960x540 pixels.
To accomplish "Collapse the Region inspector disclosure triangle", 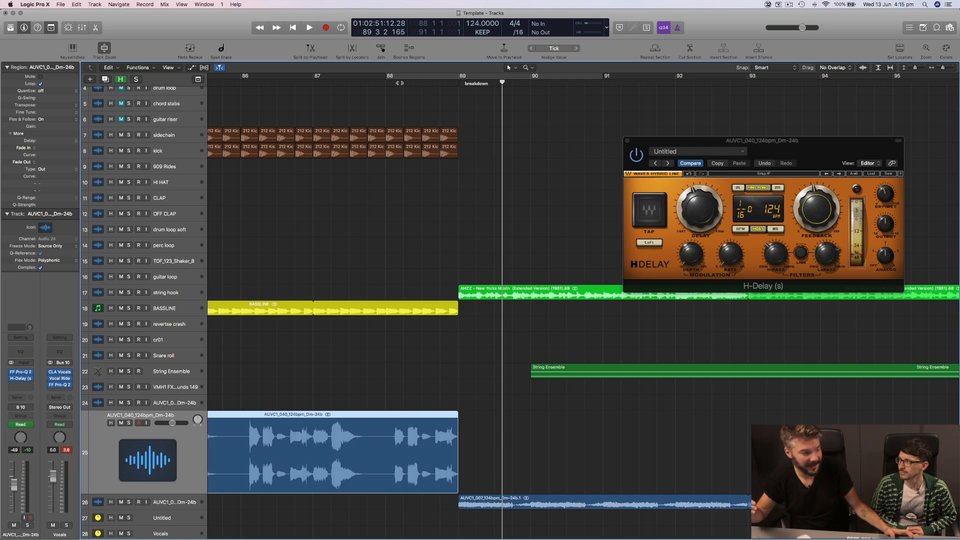I will (7, 67).
